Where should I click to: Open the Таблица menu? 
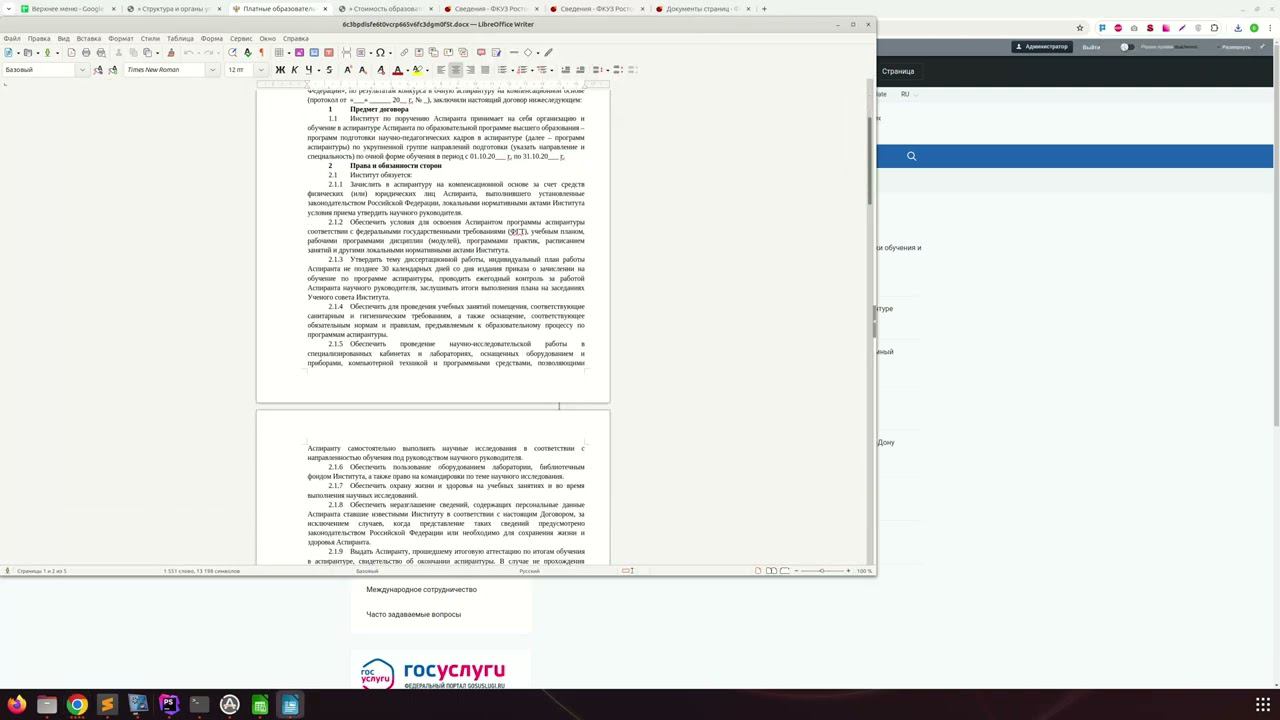[x=180, y=39]
